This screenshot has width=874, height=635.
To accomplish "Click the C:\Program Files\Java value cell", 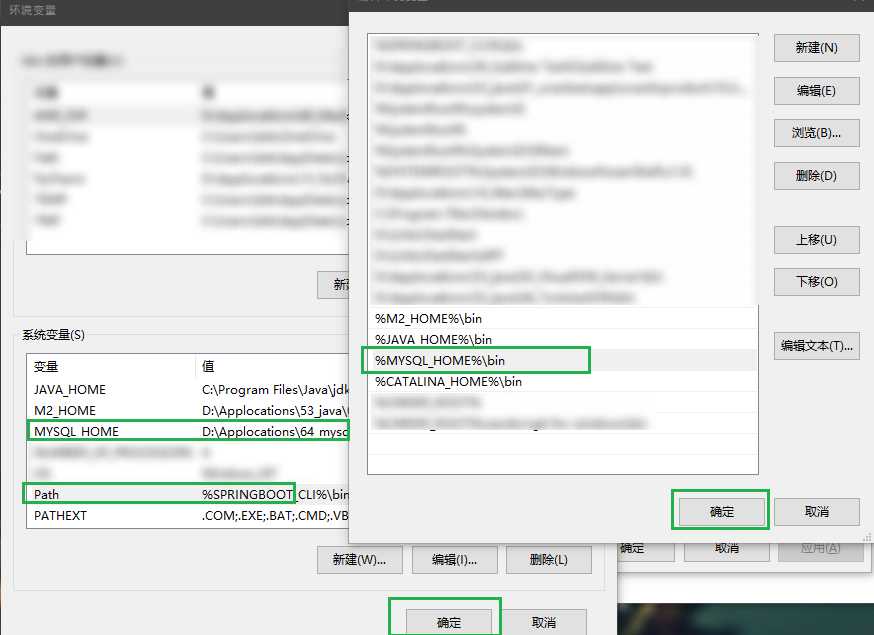I will tap(275, 390).
